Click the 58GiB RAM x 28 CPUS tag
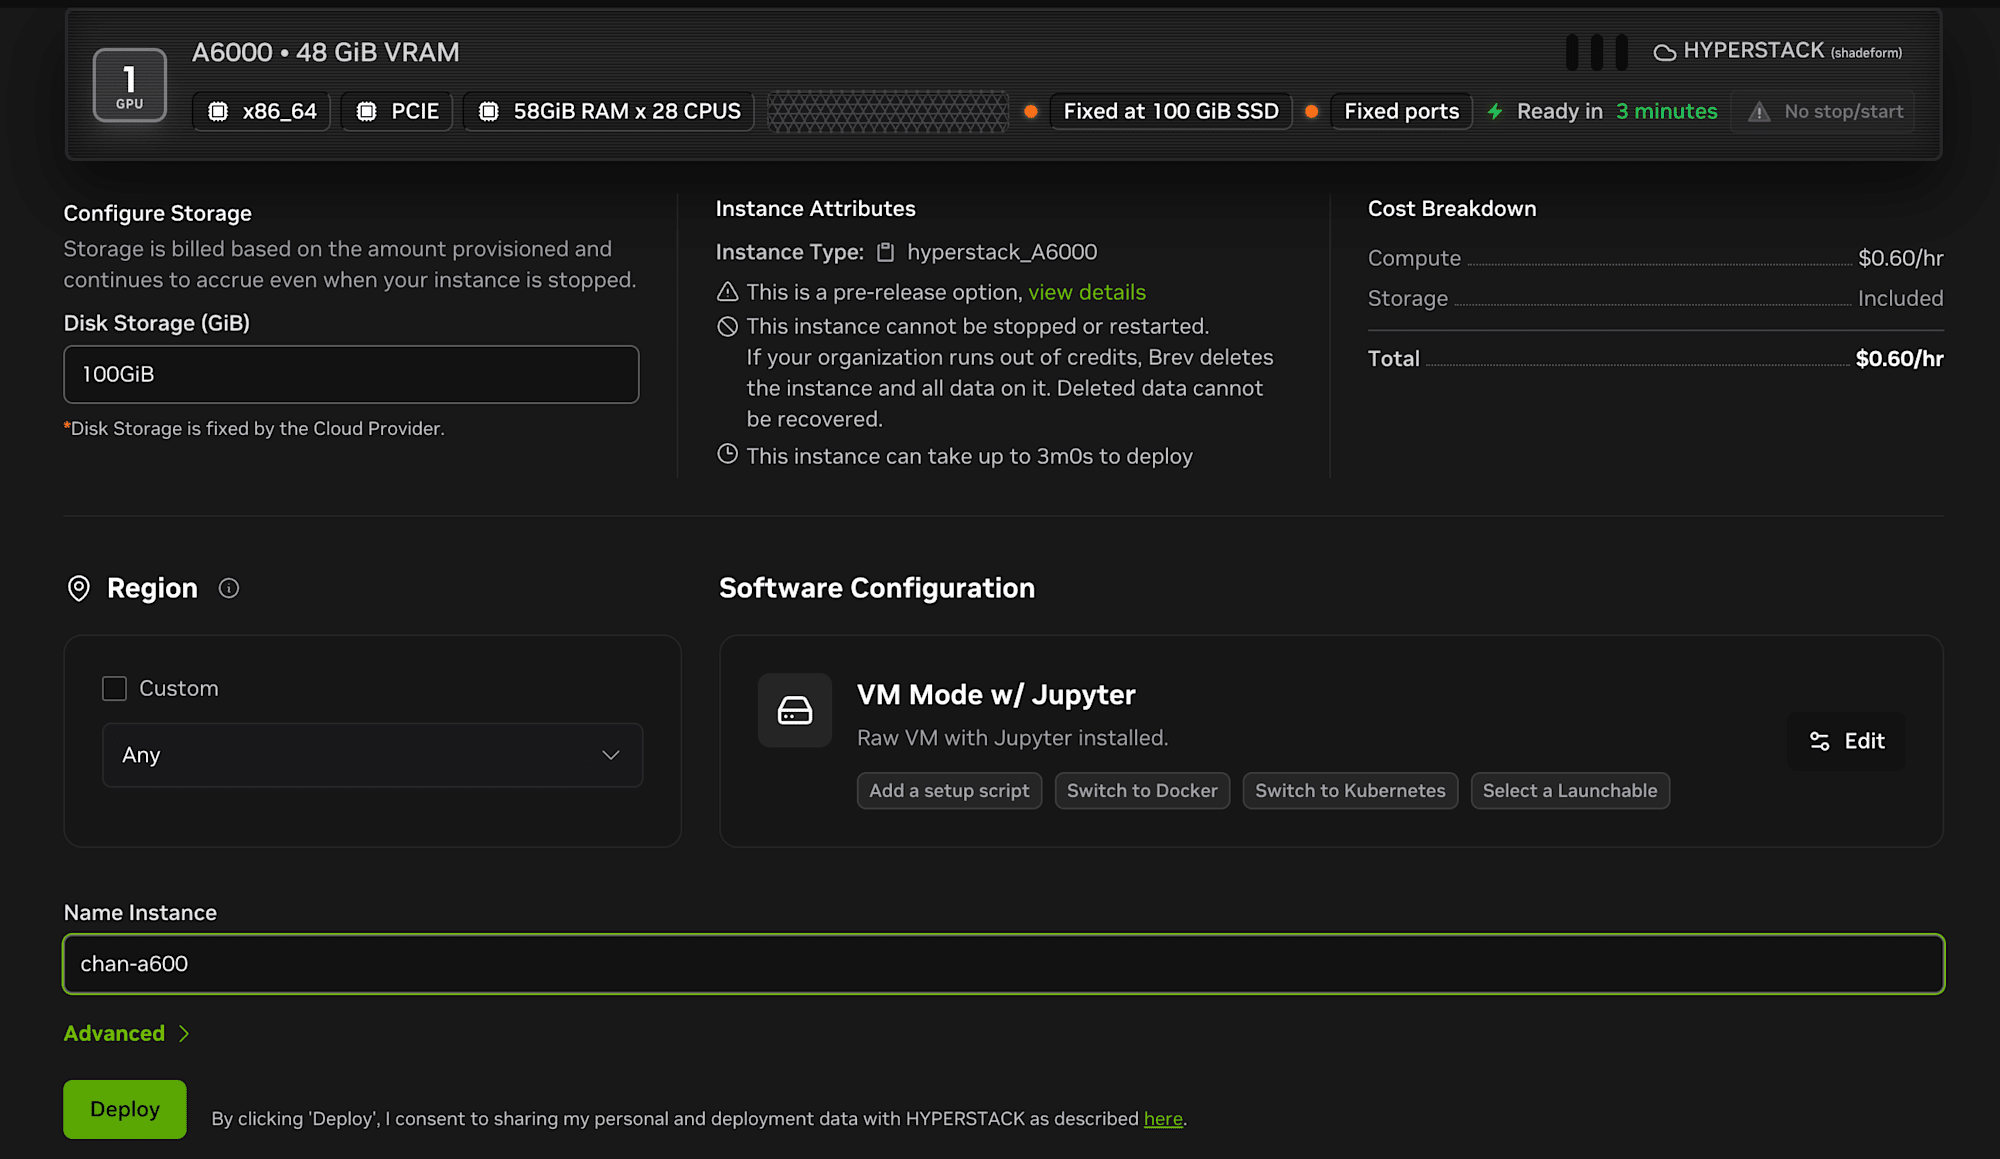Image resolution: width=2000 pixels, height=1159 pixels. (609, 112)
